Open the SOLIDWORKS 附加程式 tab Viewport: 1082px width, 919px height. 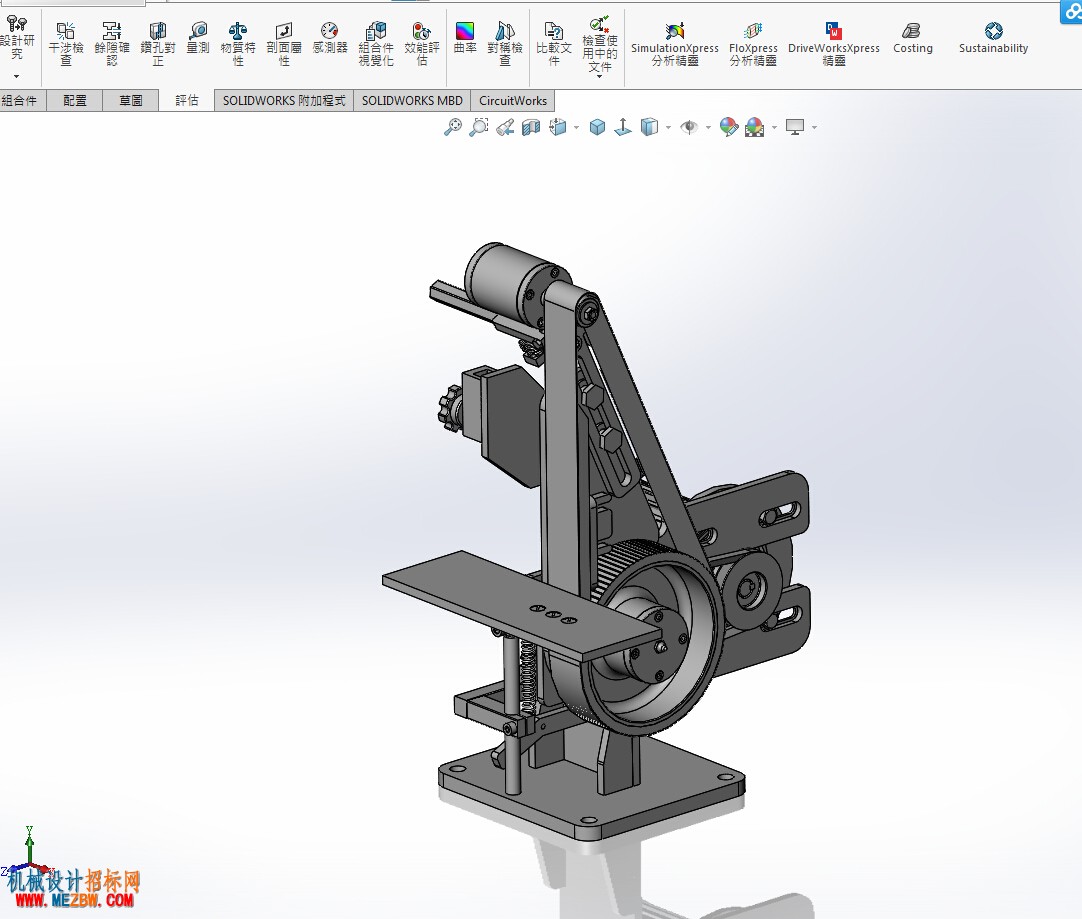coord(284,101)
